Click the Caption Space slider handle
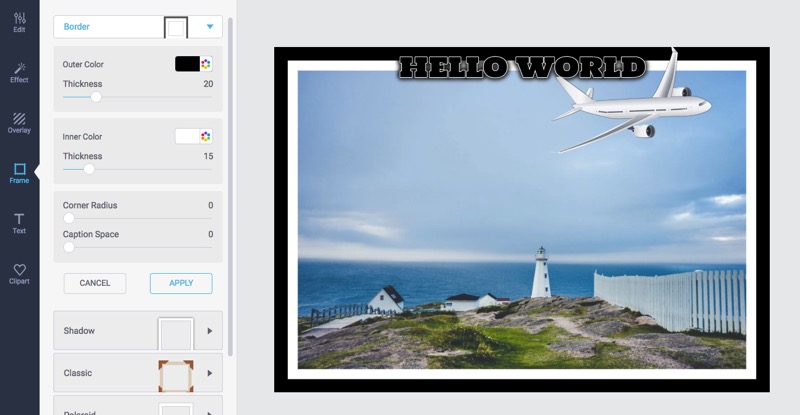This screenshot has height=415, width=800. coord(69,248)
